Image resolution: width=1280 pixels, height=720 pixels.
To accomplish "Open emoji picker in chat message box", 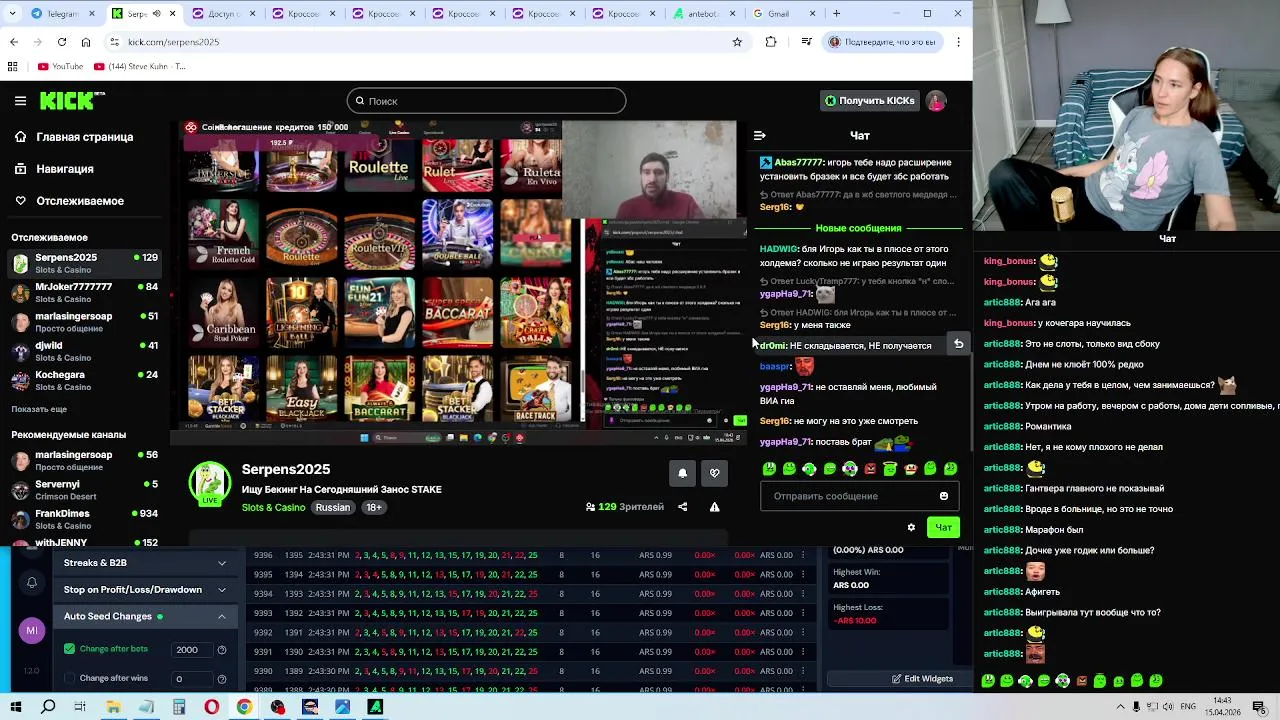I will (944, 496).
